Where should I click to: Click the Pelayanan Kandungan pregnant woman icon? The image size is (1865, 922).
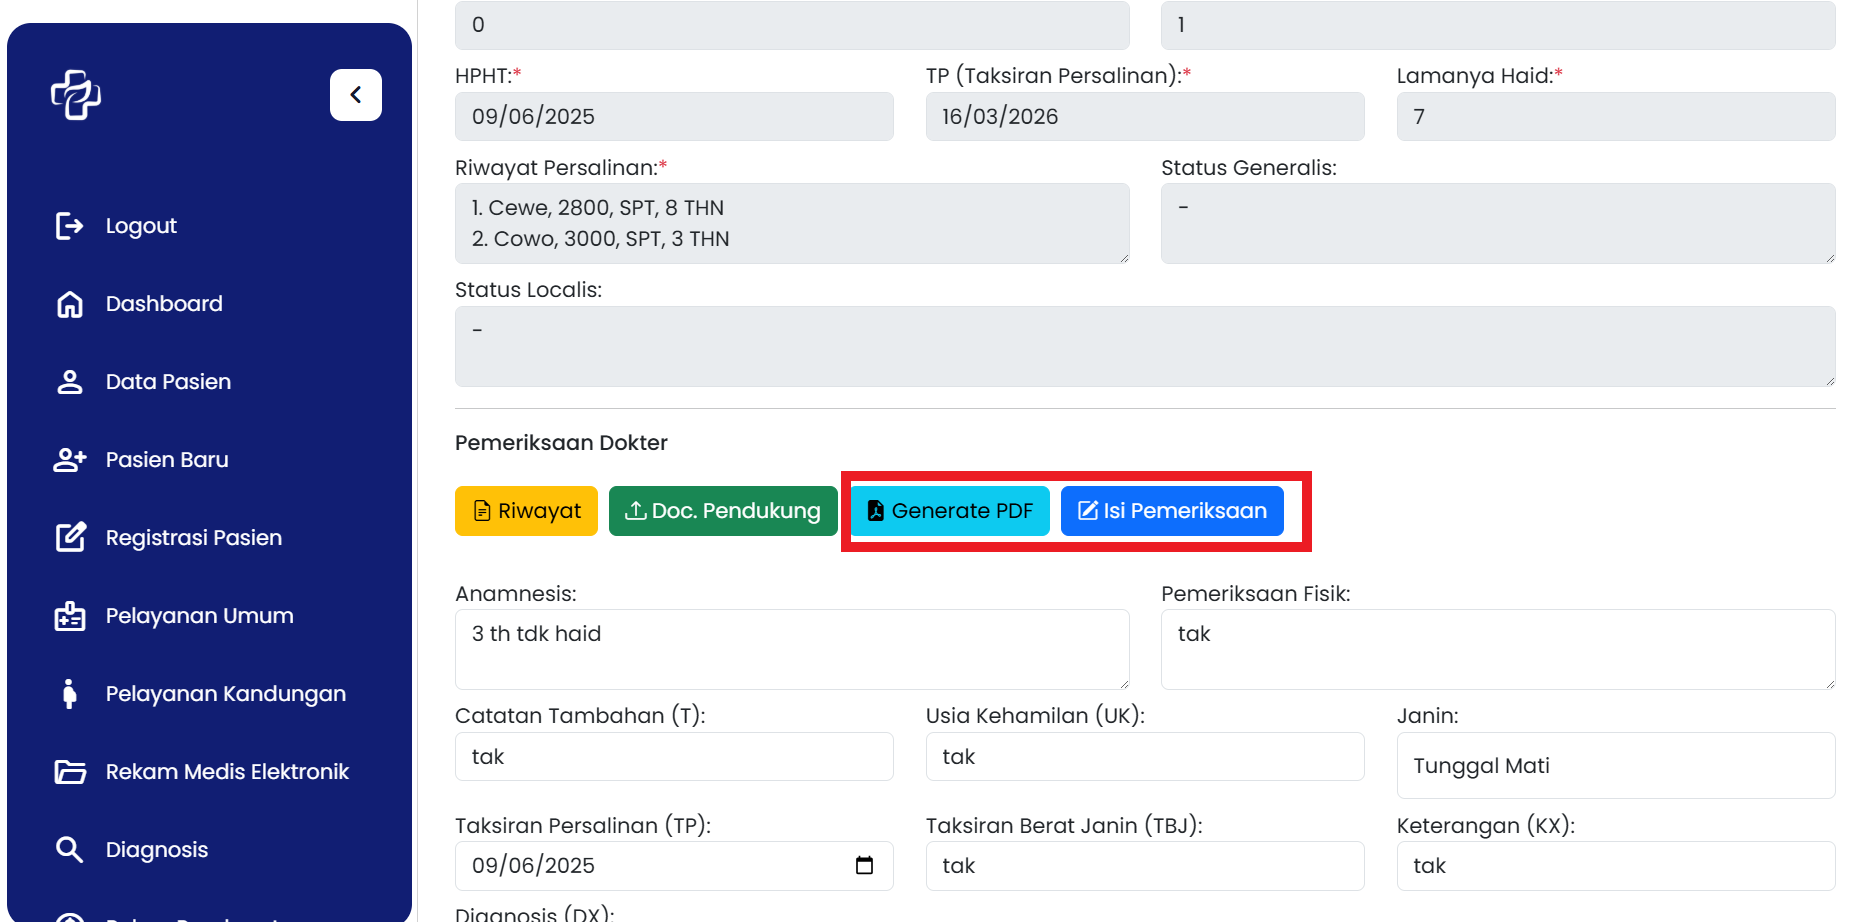[x=69, y=694]
